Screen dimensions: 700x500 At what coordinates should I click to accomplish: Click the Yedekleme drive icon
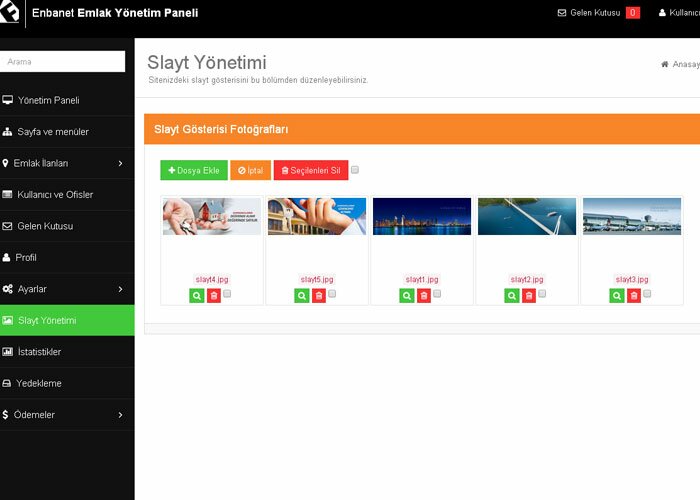[x=7, y=383]
